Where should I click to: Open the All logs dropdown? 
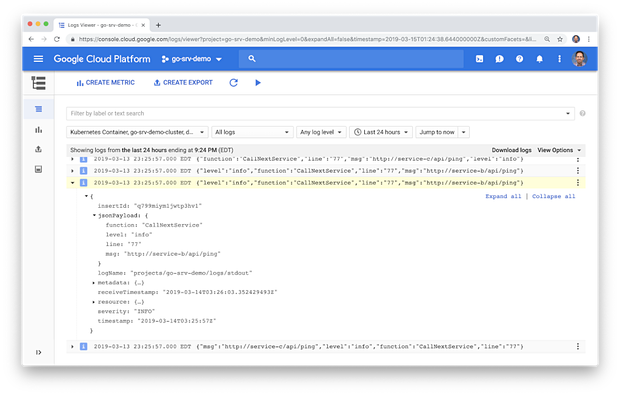click(252, 132)
